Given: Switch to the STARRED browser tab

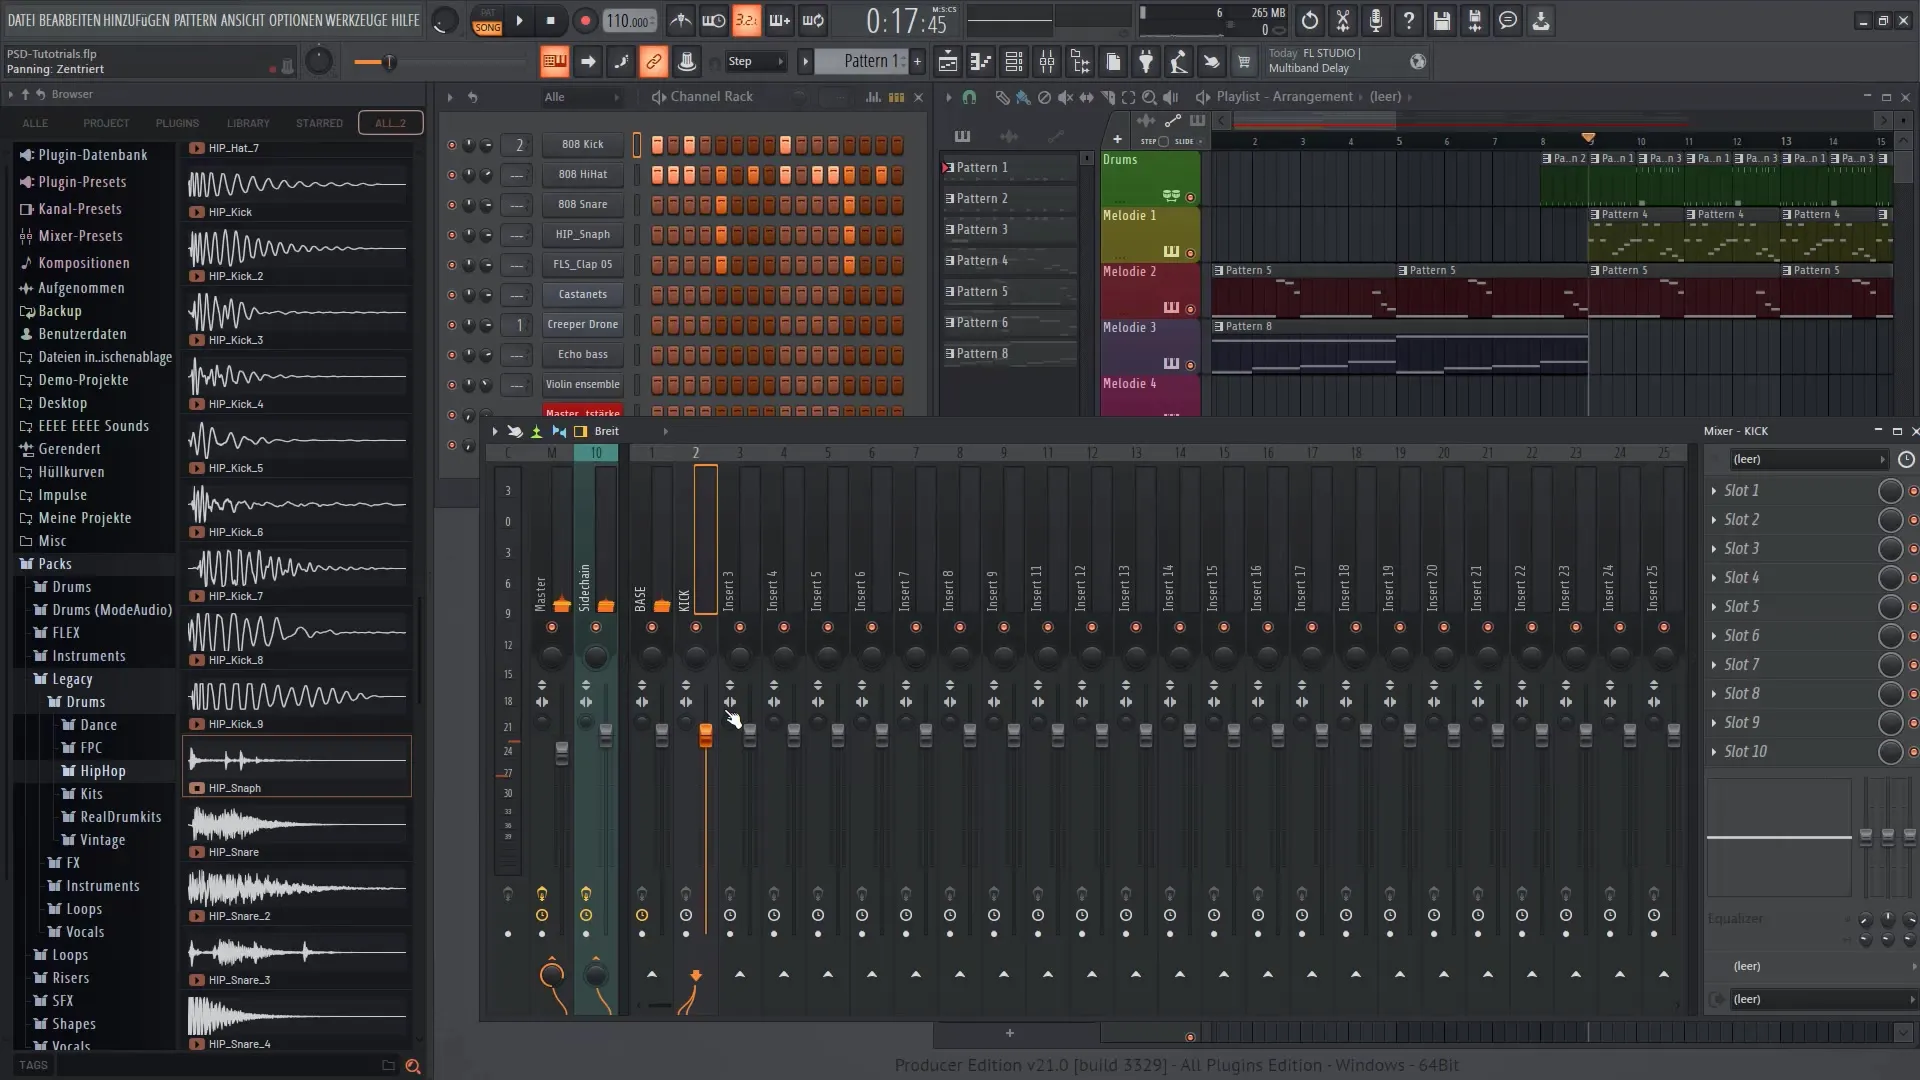Looking at the screenshot, I should (319, 124).
